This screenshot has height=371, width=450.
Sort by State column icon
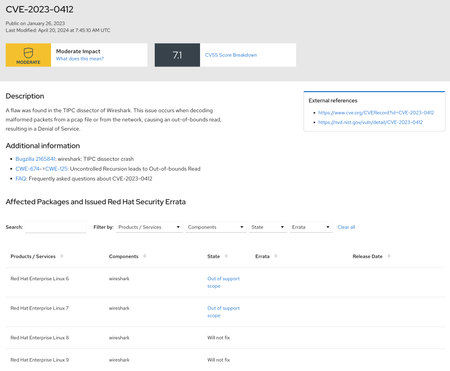point(226,256)
